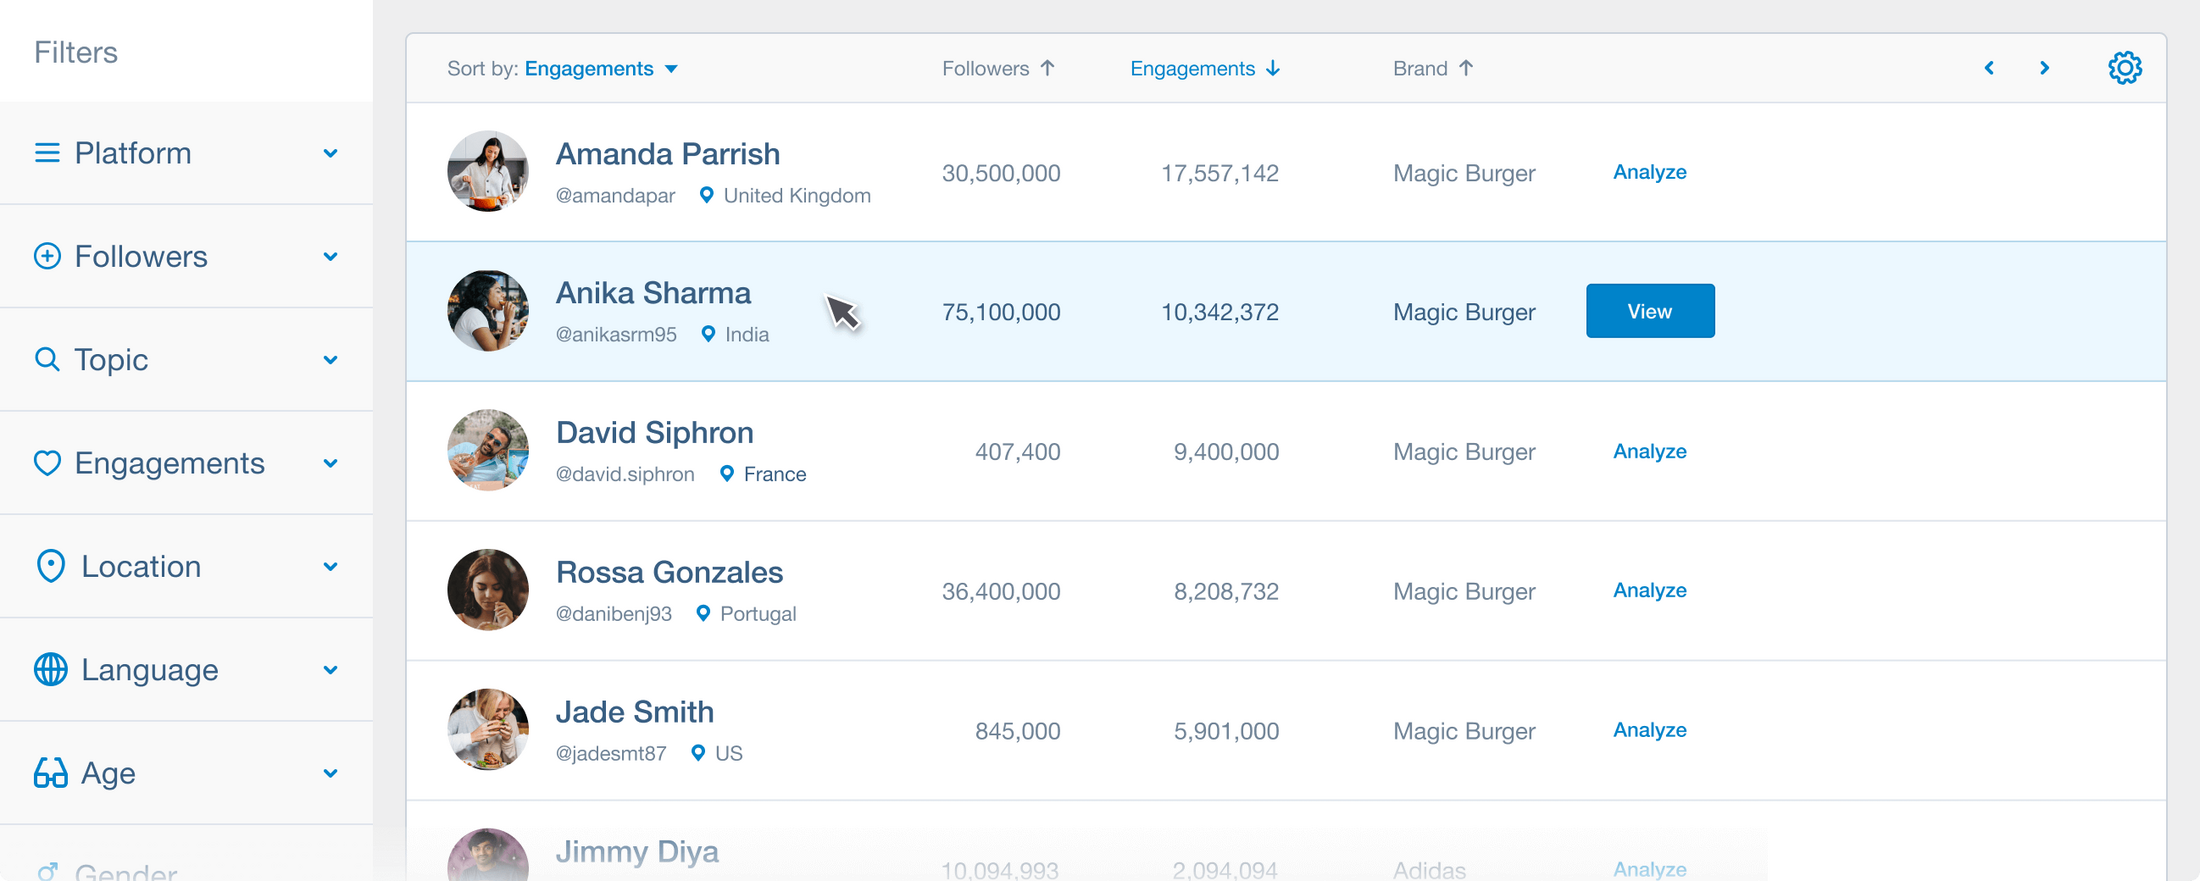
Task: Sort by the Brand column header
Action: [1432, 68]
